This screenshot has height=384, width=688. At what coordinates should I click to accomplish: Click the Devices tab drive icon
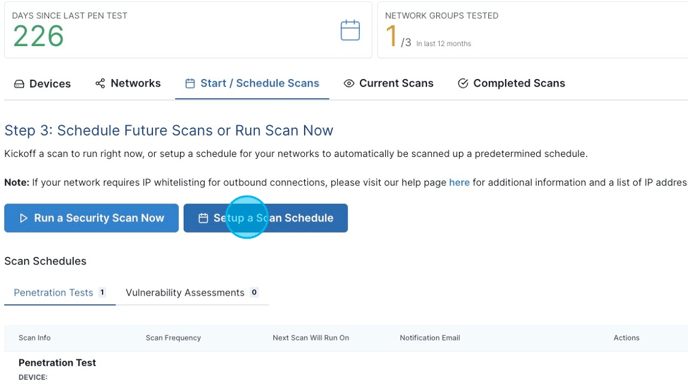(x=19, y=84)
